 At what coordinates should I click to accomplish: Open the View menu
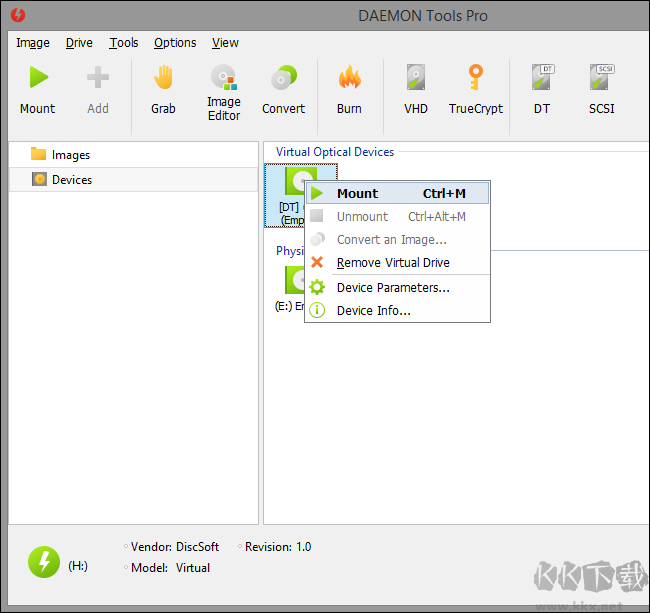[x=225, y=43]
